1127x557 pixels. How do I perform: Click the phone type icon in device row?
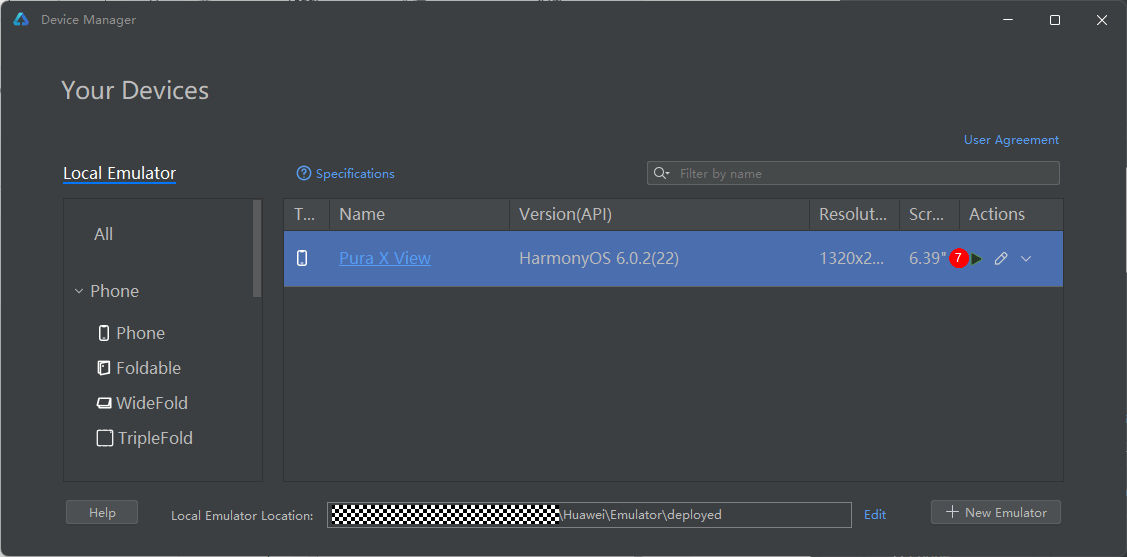pyautogui.click(x=302, y=258)
